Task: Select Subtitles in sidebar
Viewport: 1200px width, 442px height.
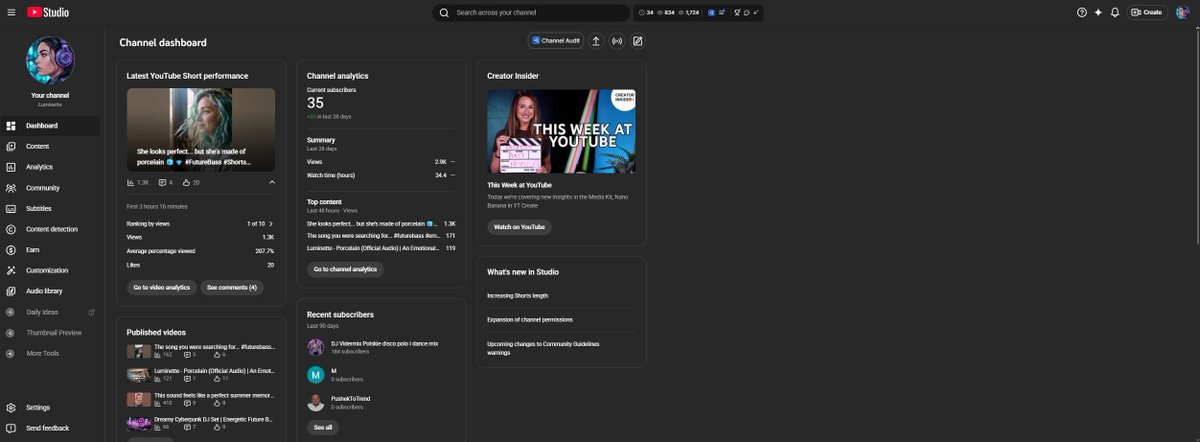Action: [x=50, y=209]
